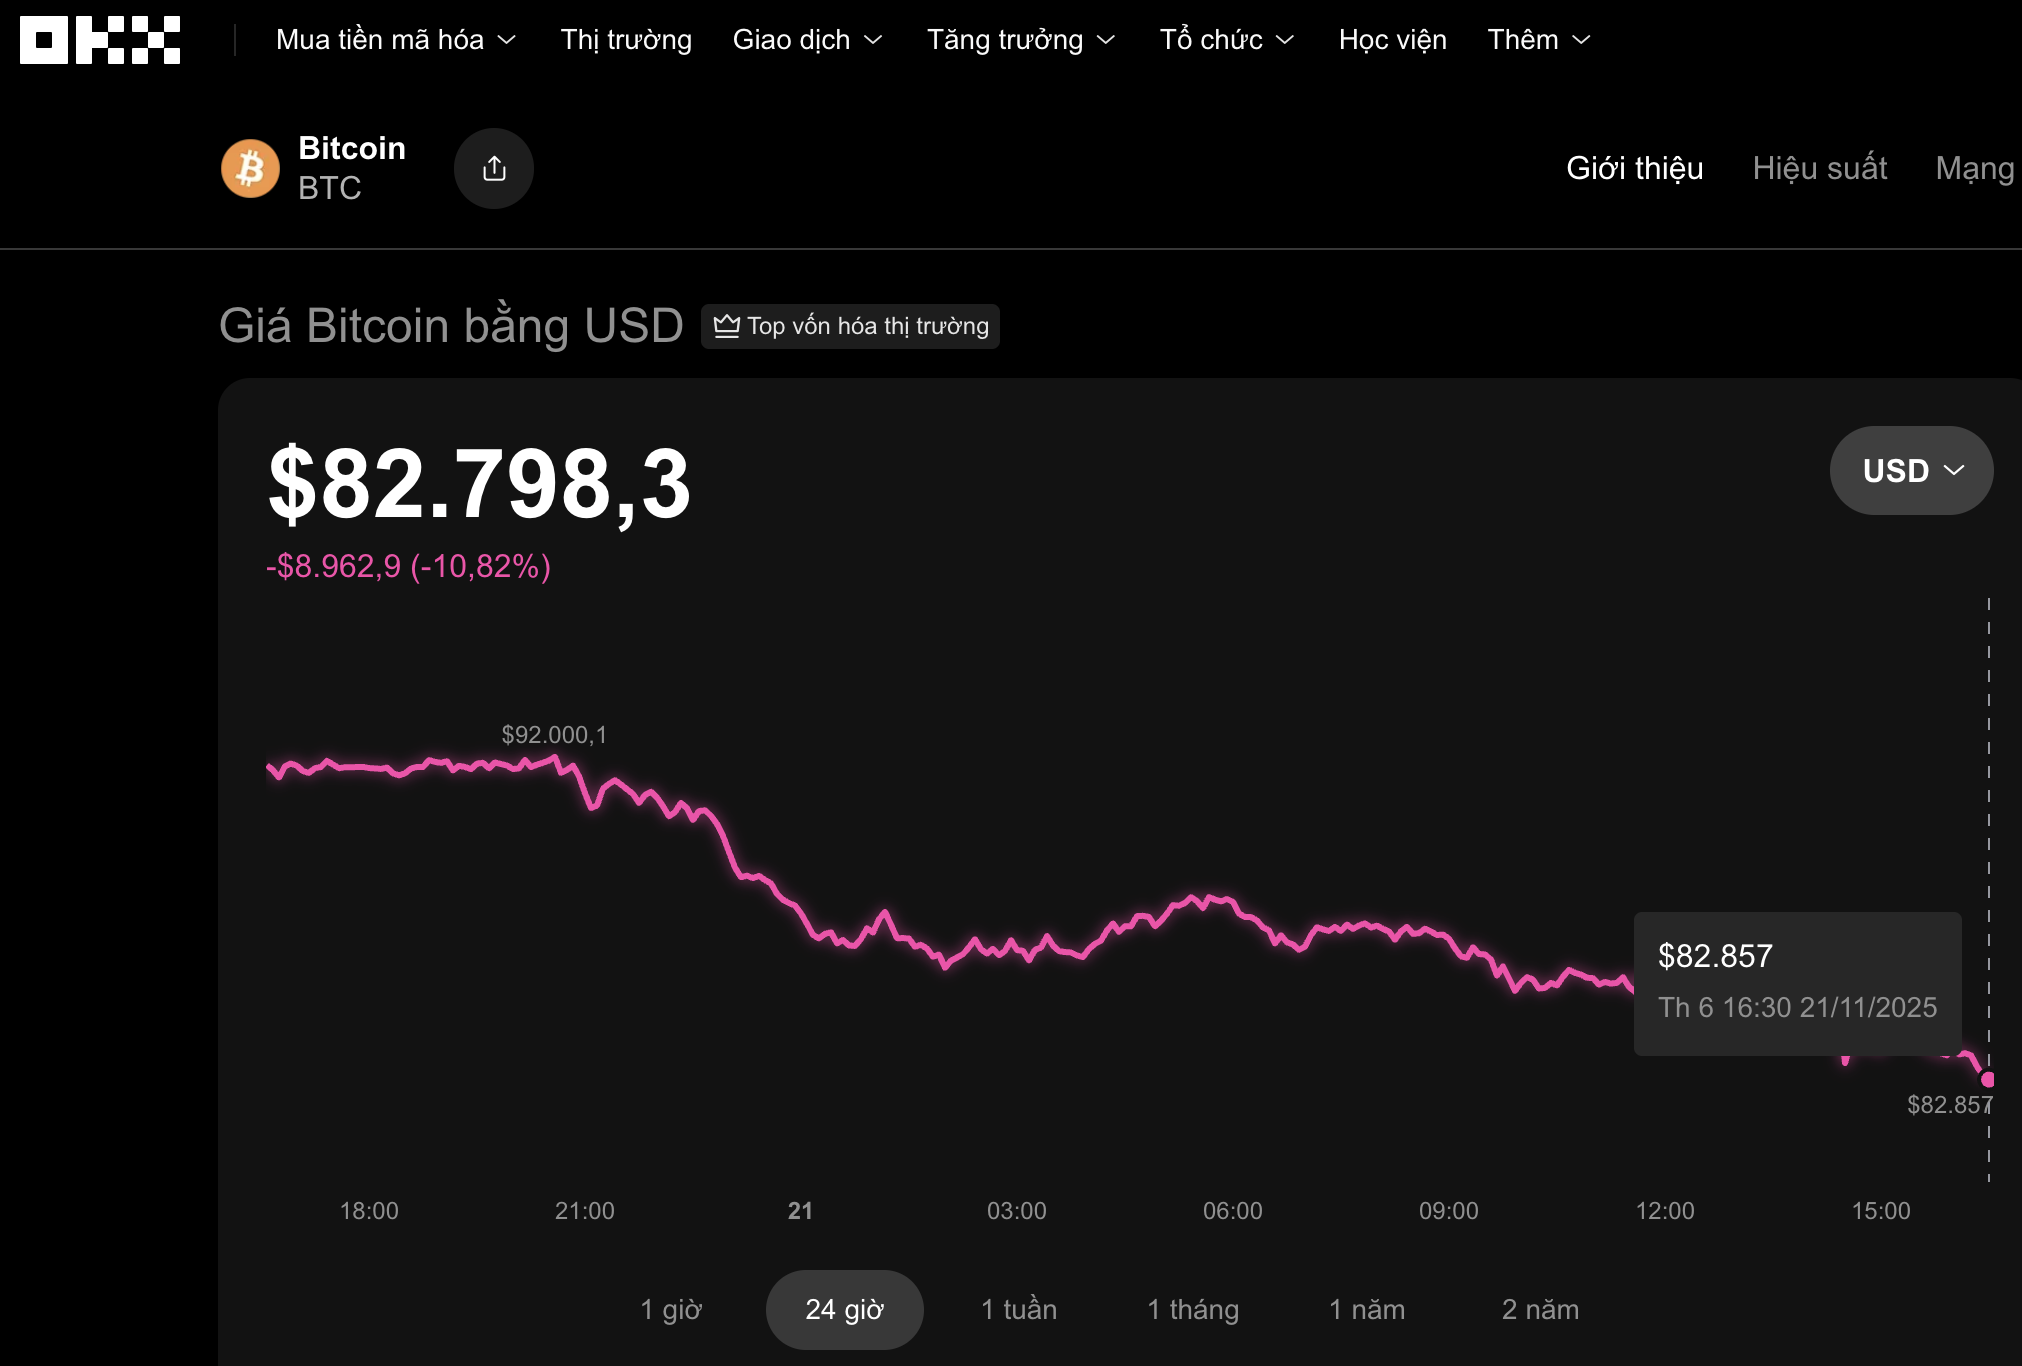Switch to the Hiệu suất tab
Image resolution: width=2022 pixels, height=1366 pixels.
coord(1819,168)
